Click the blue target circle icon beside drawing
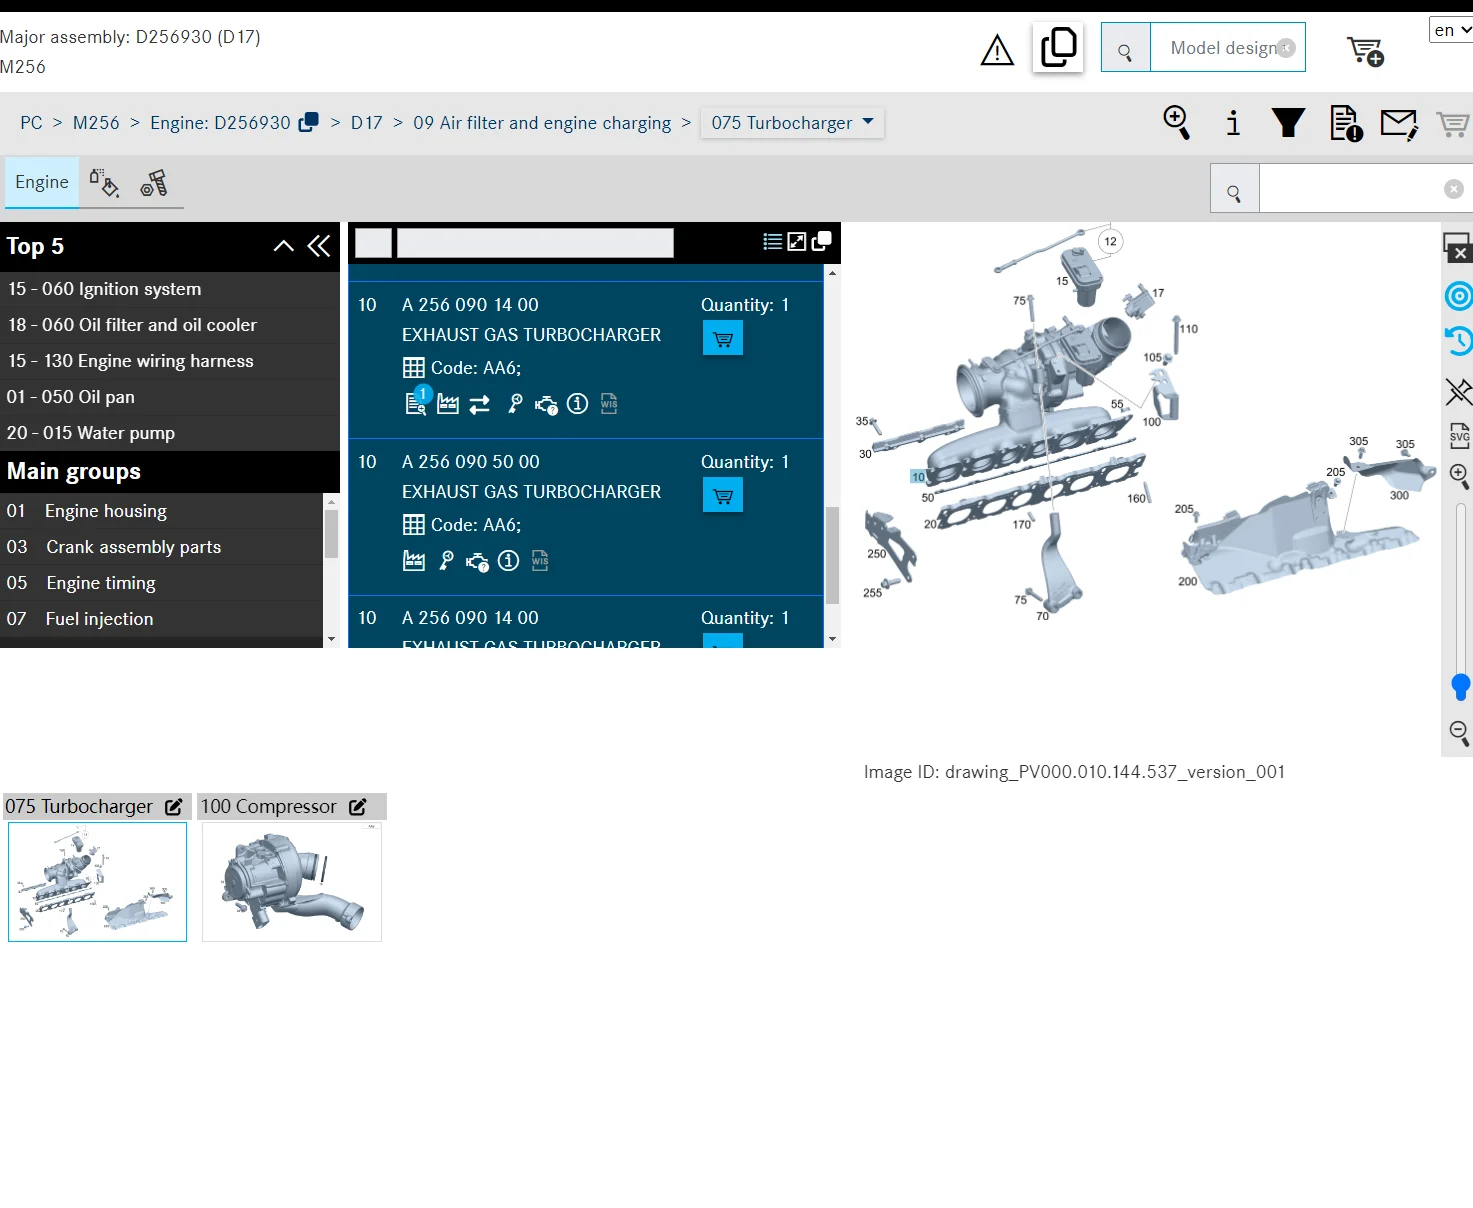 (1459, 296)
